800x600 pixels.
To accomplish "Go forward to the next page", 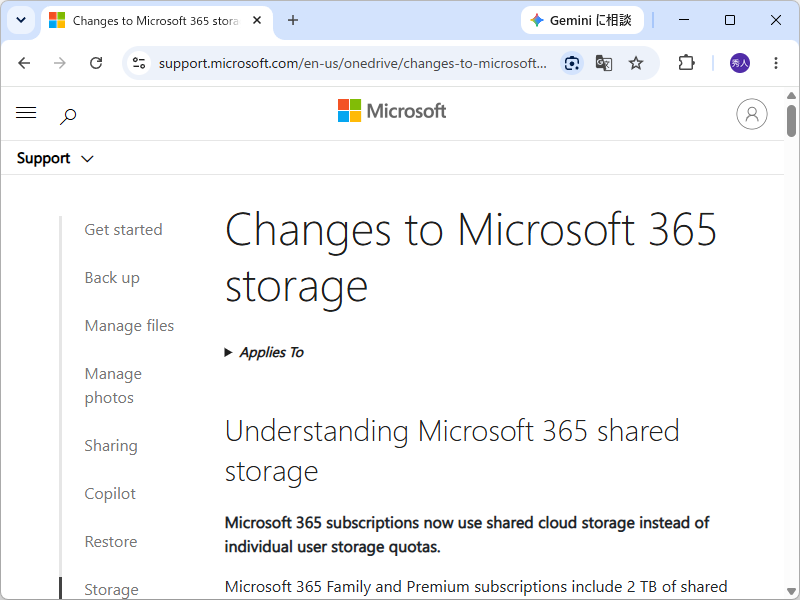I will (60, 63).
